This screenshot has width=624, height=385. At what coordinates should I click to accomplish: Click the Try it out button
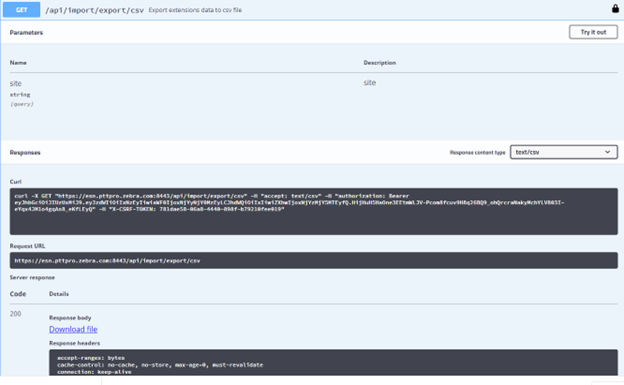pos(593,32)
